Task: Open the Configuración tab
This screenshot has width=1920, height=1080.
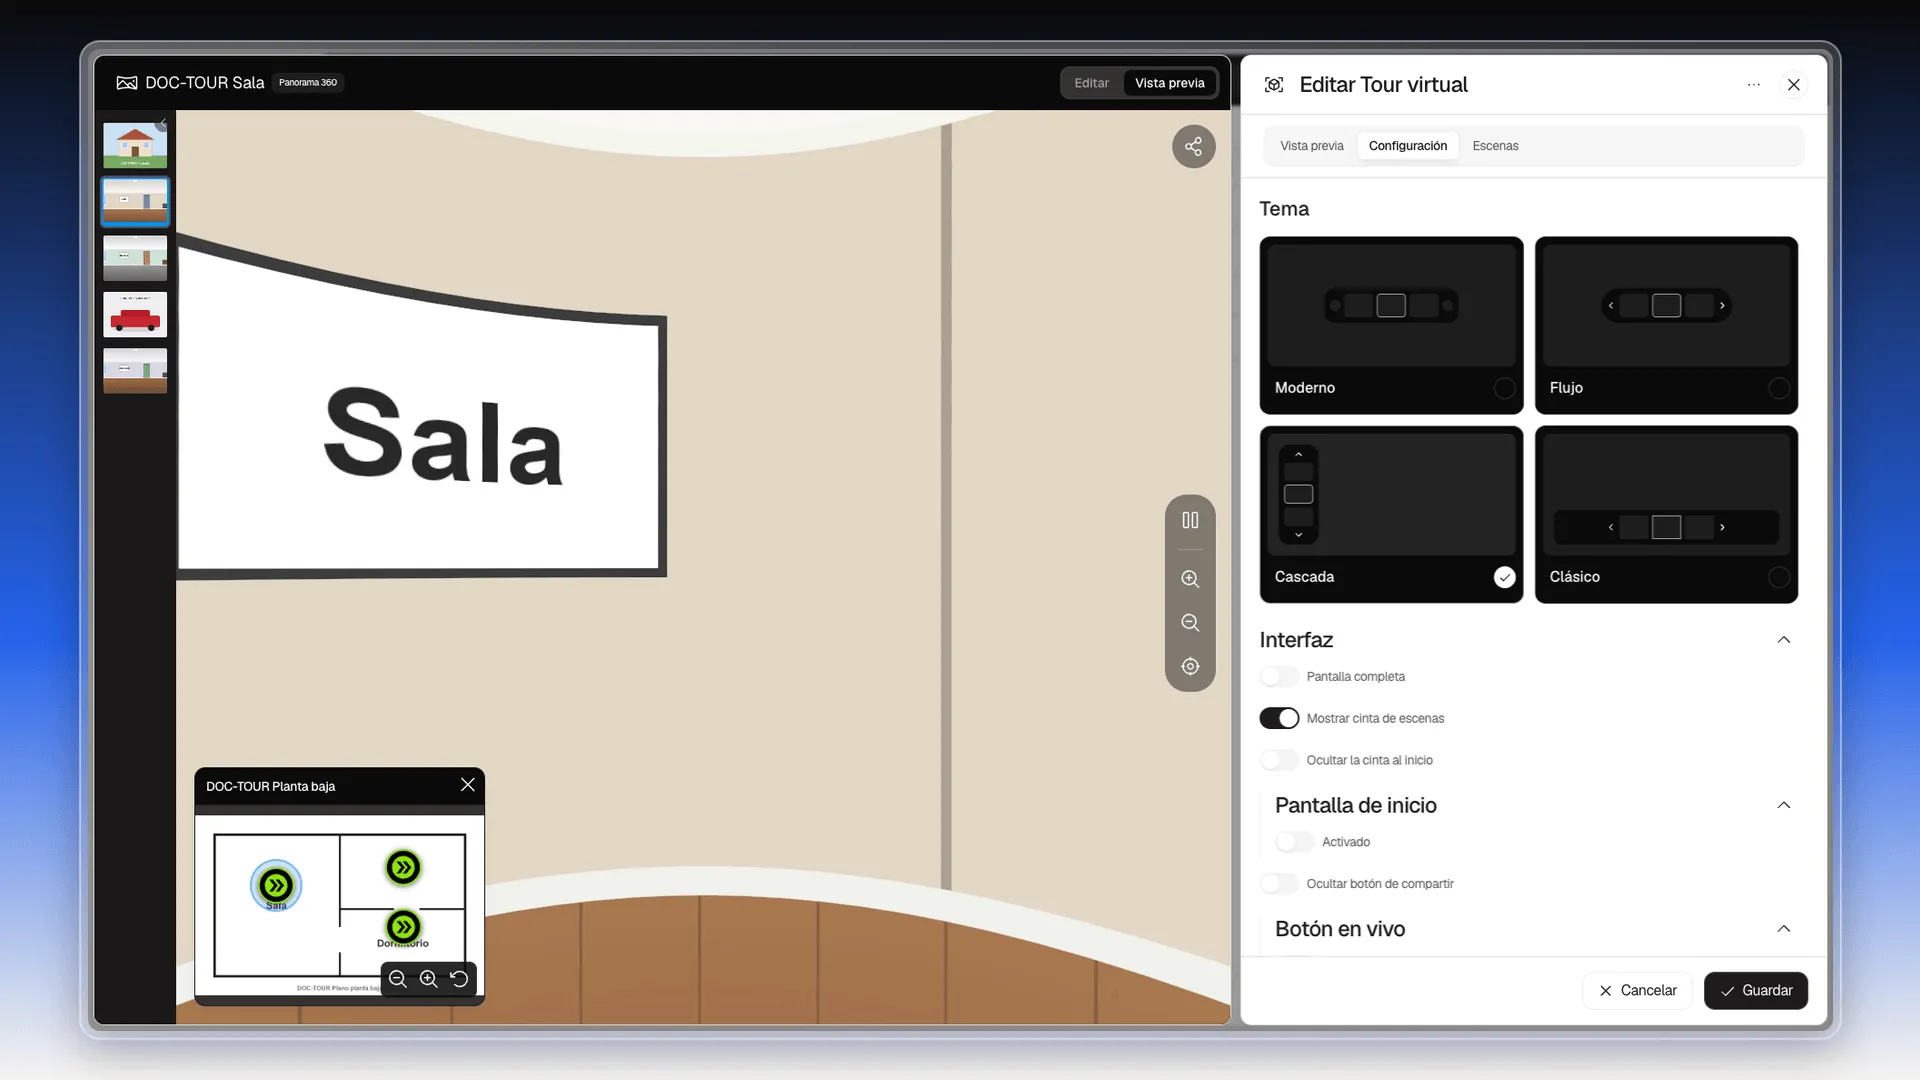Action: 1408,146
